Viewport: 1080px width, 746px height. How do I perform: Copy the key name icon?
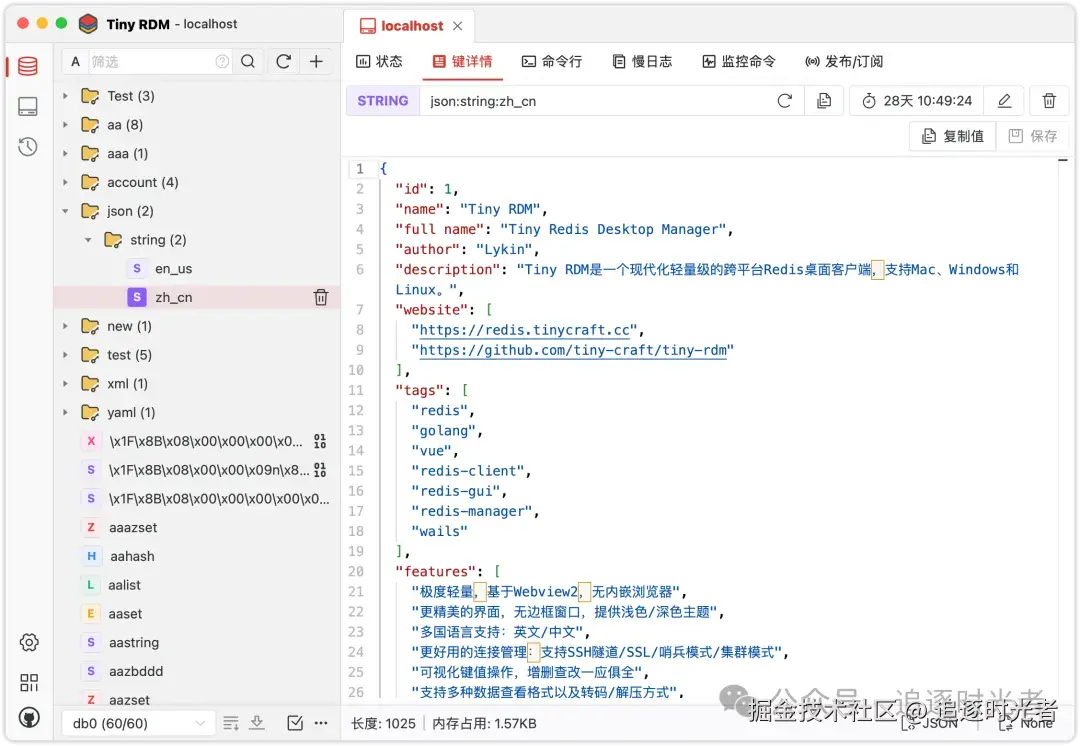pyautogui.click(x=824, y=101)
